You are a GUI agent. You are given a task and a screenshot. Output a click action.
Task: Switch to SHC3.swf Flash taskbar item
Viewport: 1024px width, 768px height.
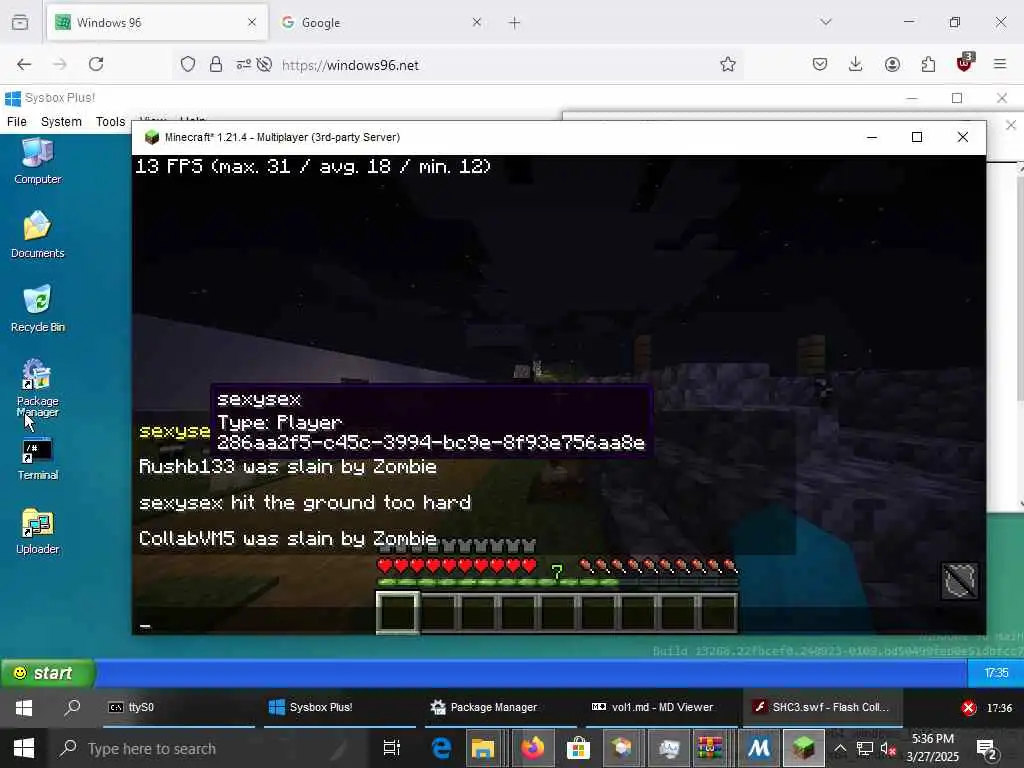(823, 707)
